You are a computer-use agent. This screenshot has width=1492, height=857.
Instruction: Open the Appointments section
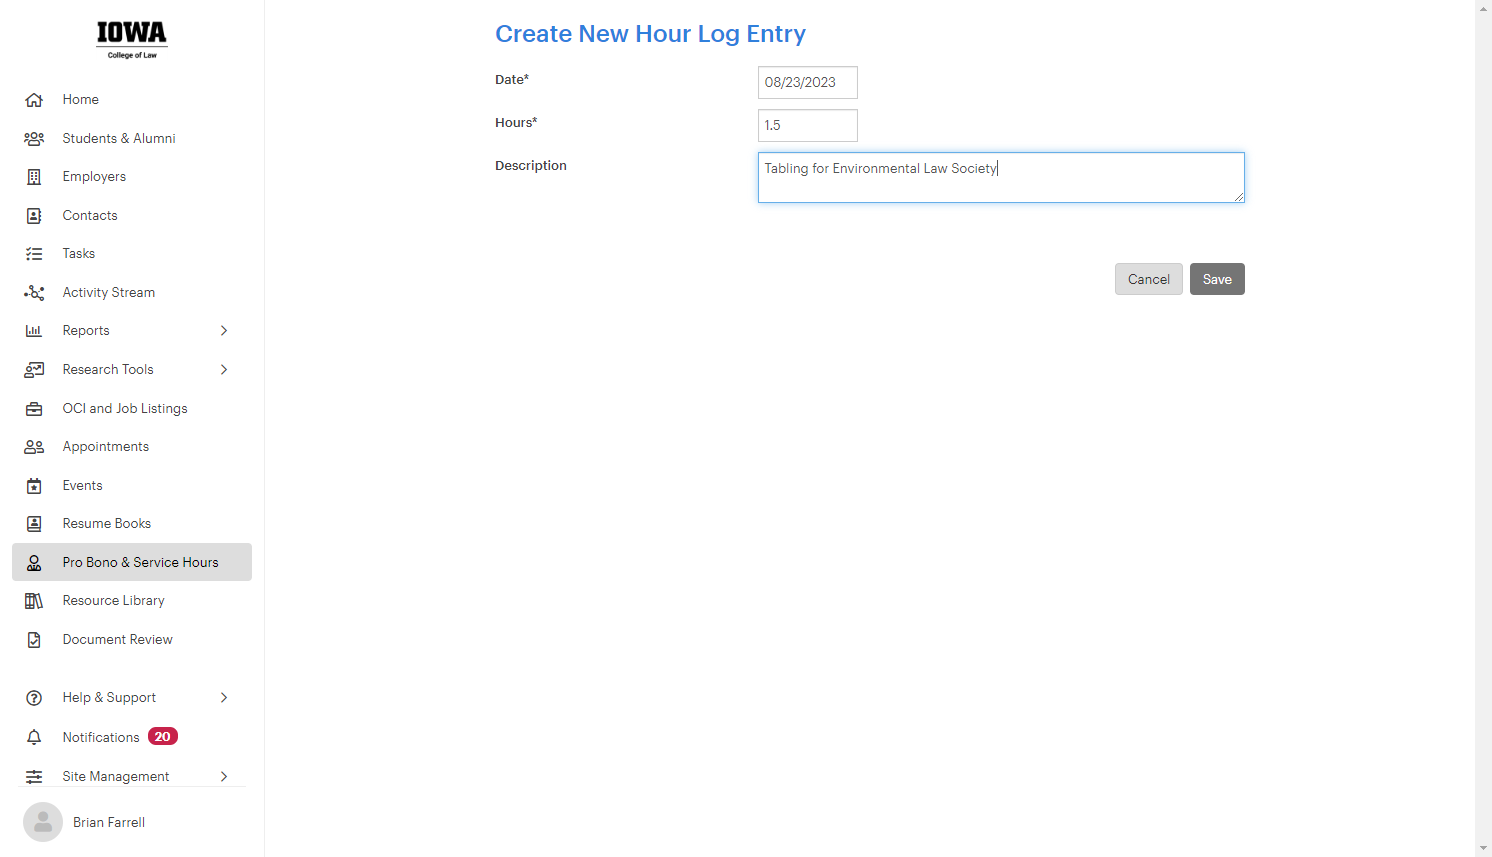(106, 447)
